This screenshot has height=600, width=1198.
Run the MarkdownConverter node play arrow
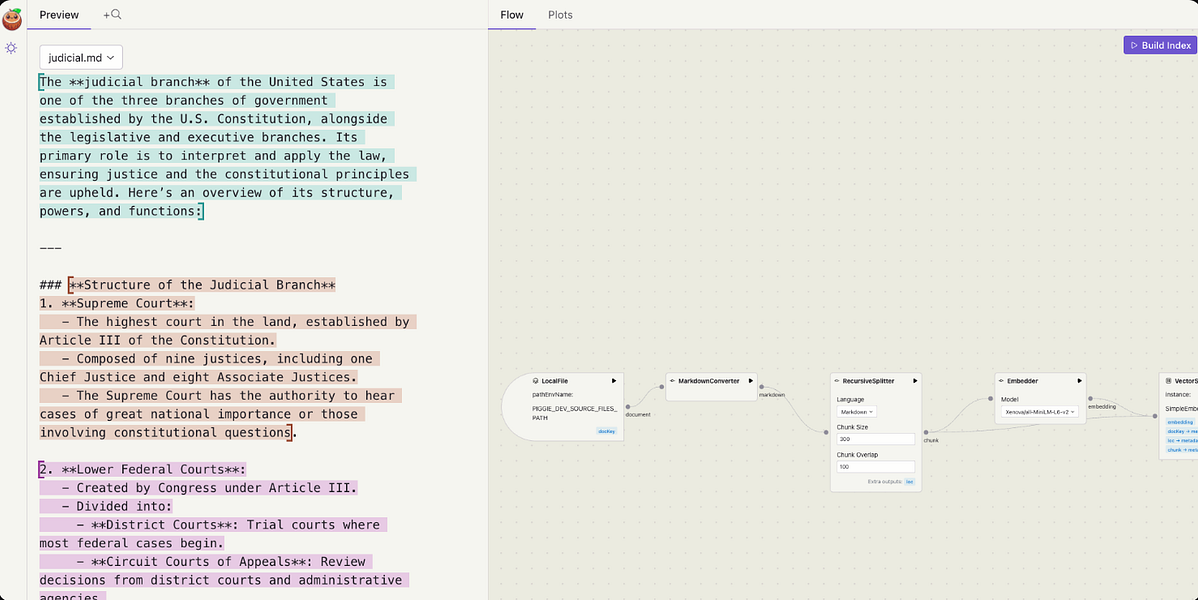(x=750, y=380)
